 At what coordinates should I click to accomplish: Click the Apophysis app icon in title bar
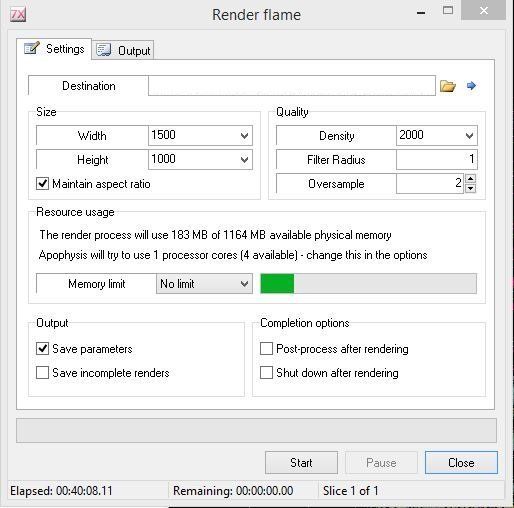pos(18,15)
